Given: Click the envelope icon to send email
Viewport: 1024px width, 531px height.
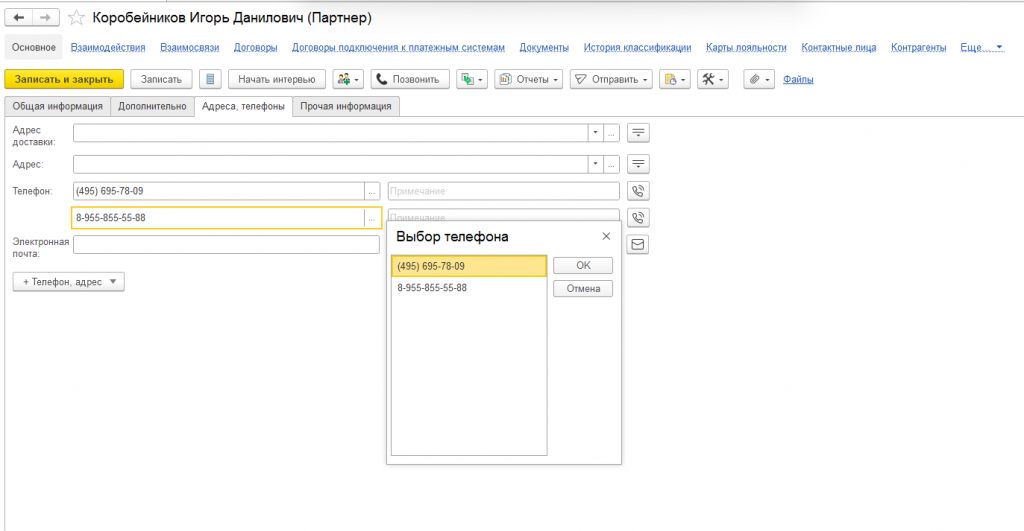Looking at the screenshot, I should point(637,244).
